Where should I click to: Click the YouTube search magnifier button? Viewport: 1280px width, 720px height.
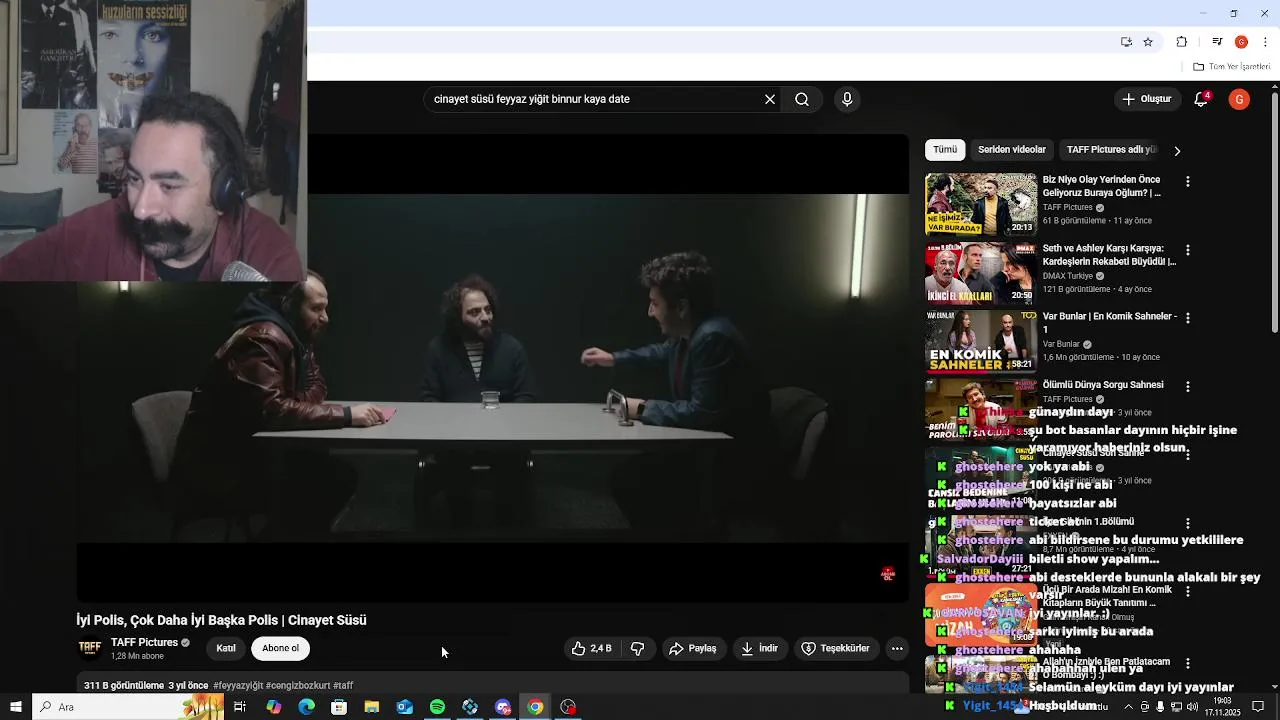click(802, 99)
